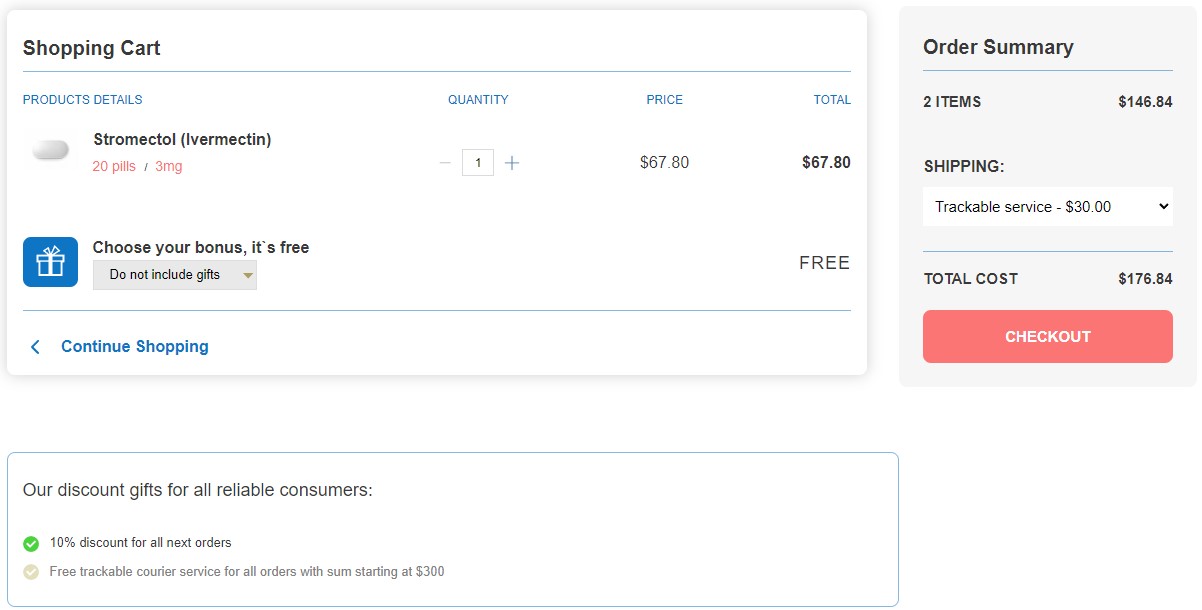
Task: Click the left chevron beside Continue Shopping
Action: [x=36, y=347]
